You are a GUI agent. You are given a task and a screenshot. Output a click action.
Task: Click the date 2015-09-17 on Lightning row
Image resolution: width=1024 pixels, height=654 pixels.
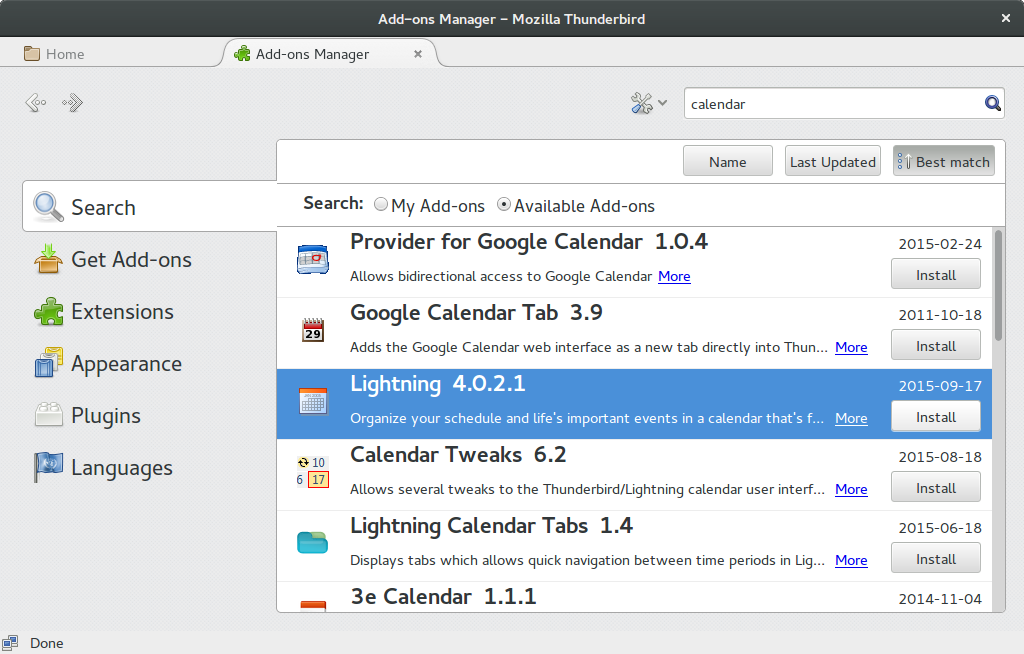click(x=940, y=385)
